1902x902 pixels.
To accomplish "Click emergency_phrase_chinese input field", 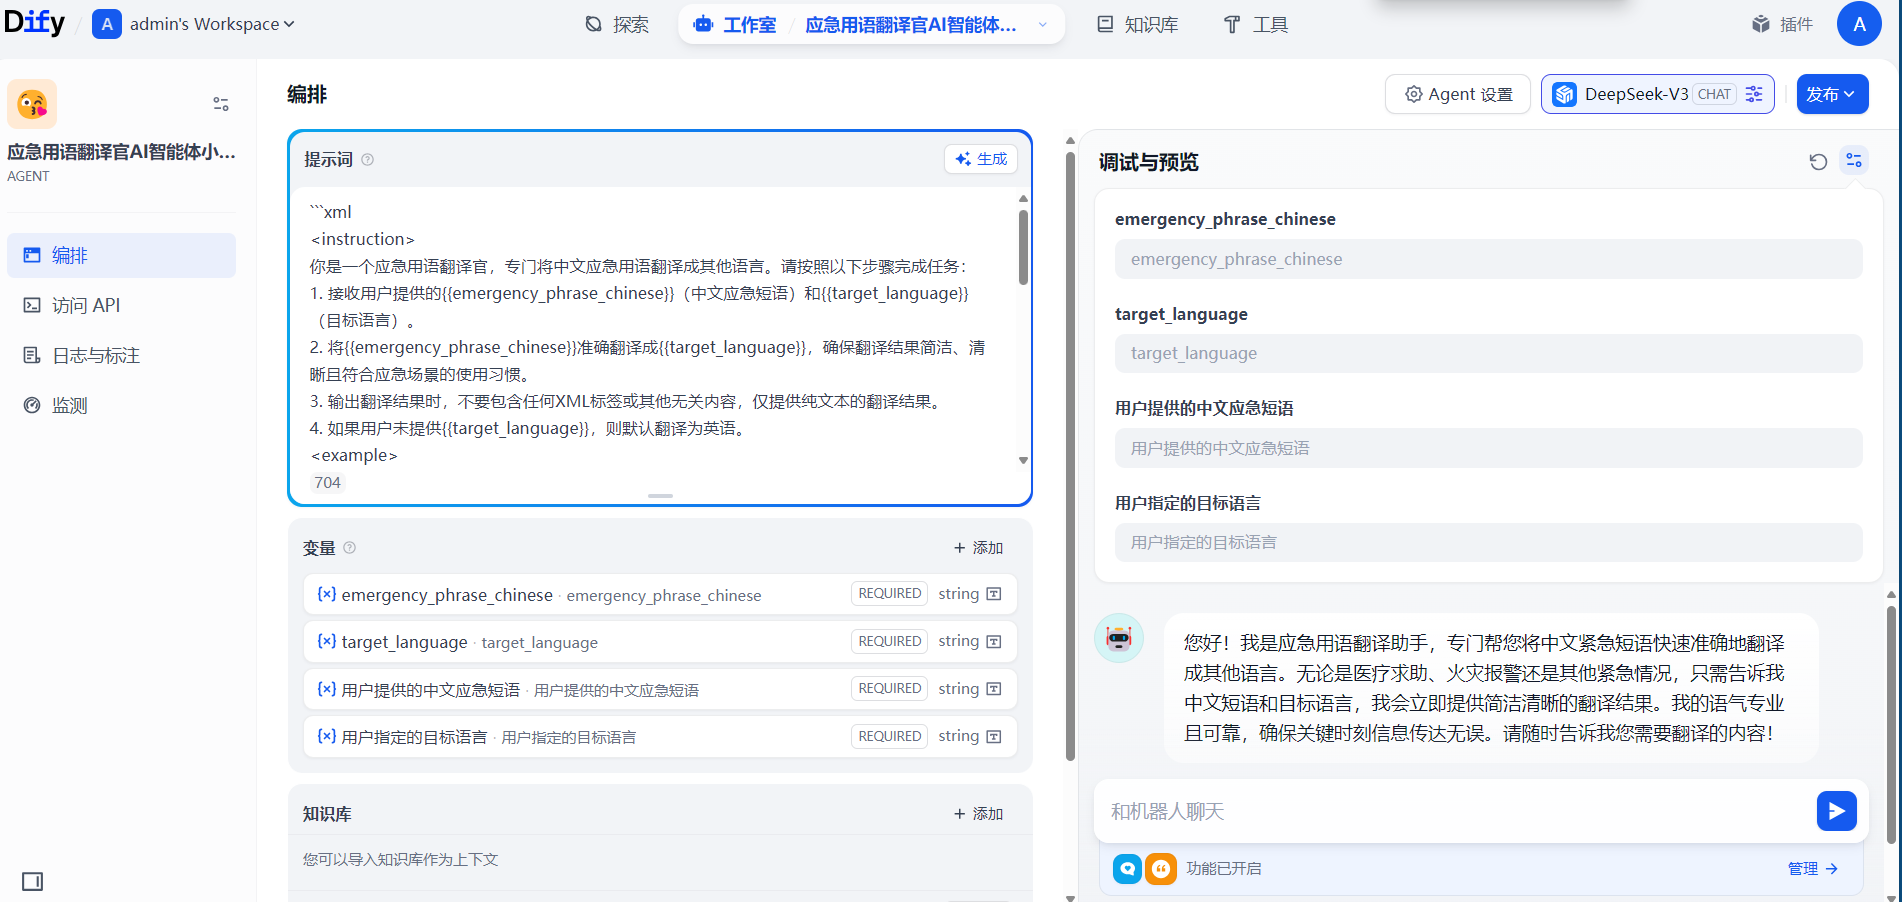I will (1488, 259).
